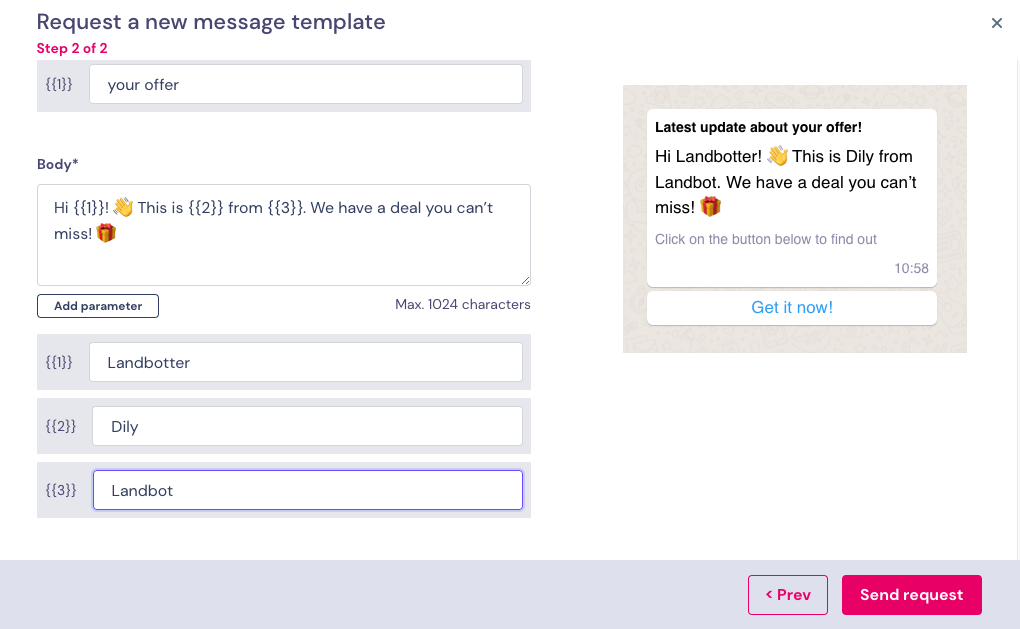This screenshot has width=1020, height=629.
Task: Go back with the Prev button
Action: tap(788, 595)
